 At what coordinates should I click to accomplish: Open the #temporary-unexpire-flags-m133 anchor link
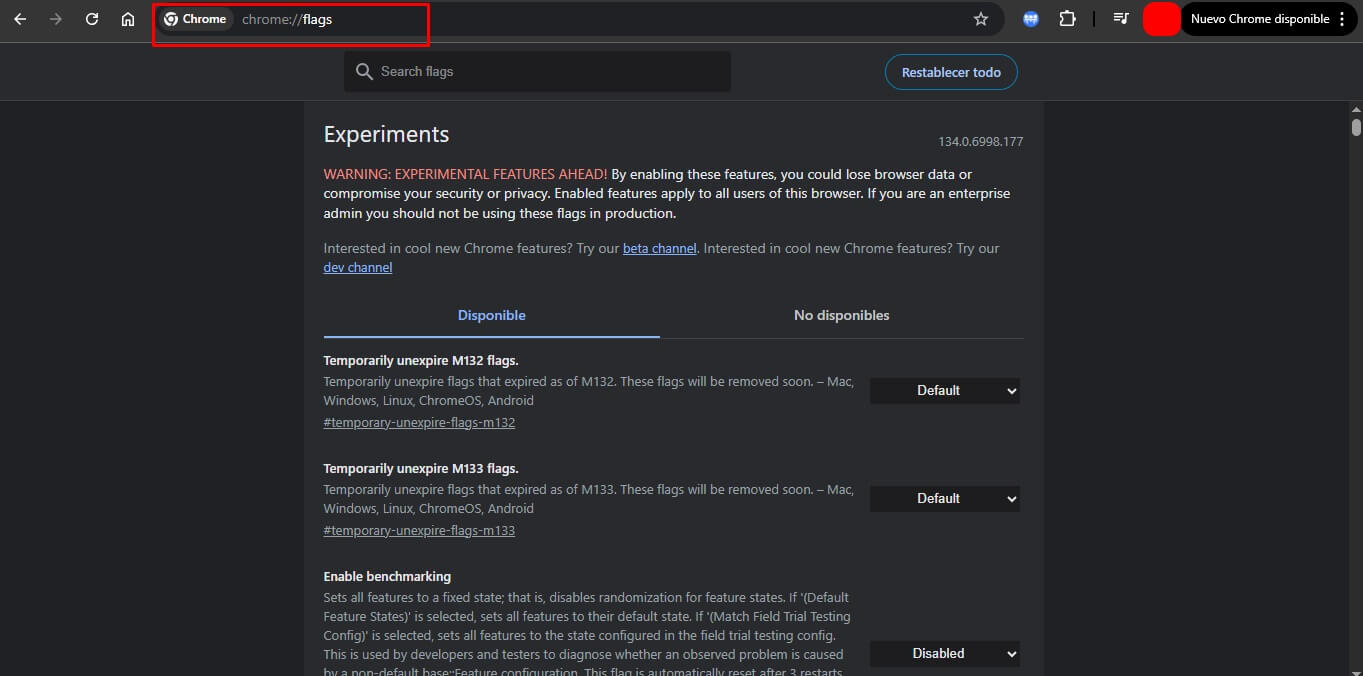pos(419,531)
